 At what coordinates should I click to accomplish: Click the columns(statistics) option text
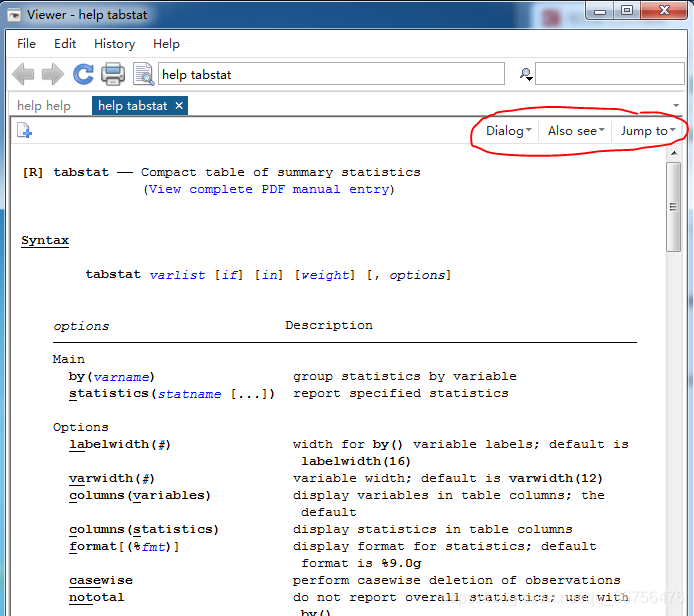click(x=144, y=530)
